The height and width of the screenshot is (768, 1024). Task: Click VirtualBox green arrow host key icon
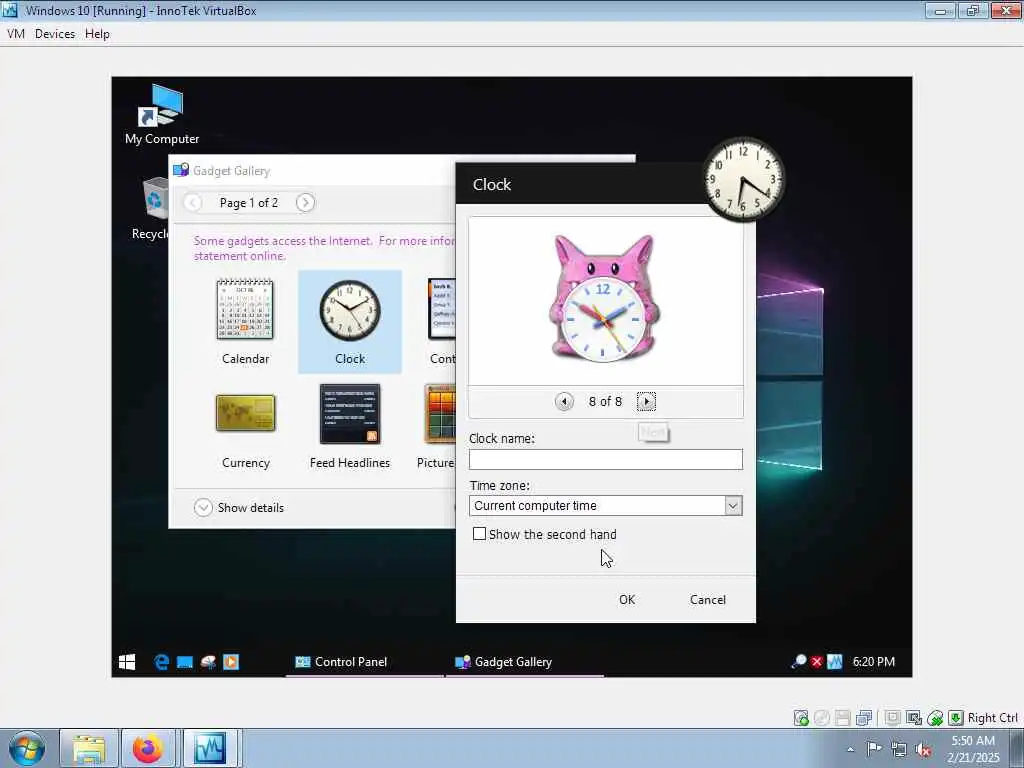click(x=955, y=718)
